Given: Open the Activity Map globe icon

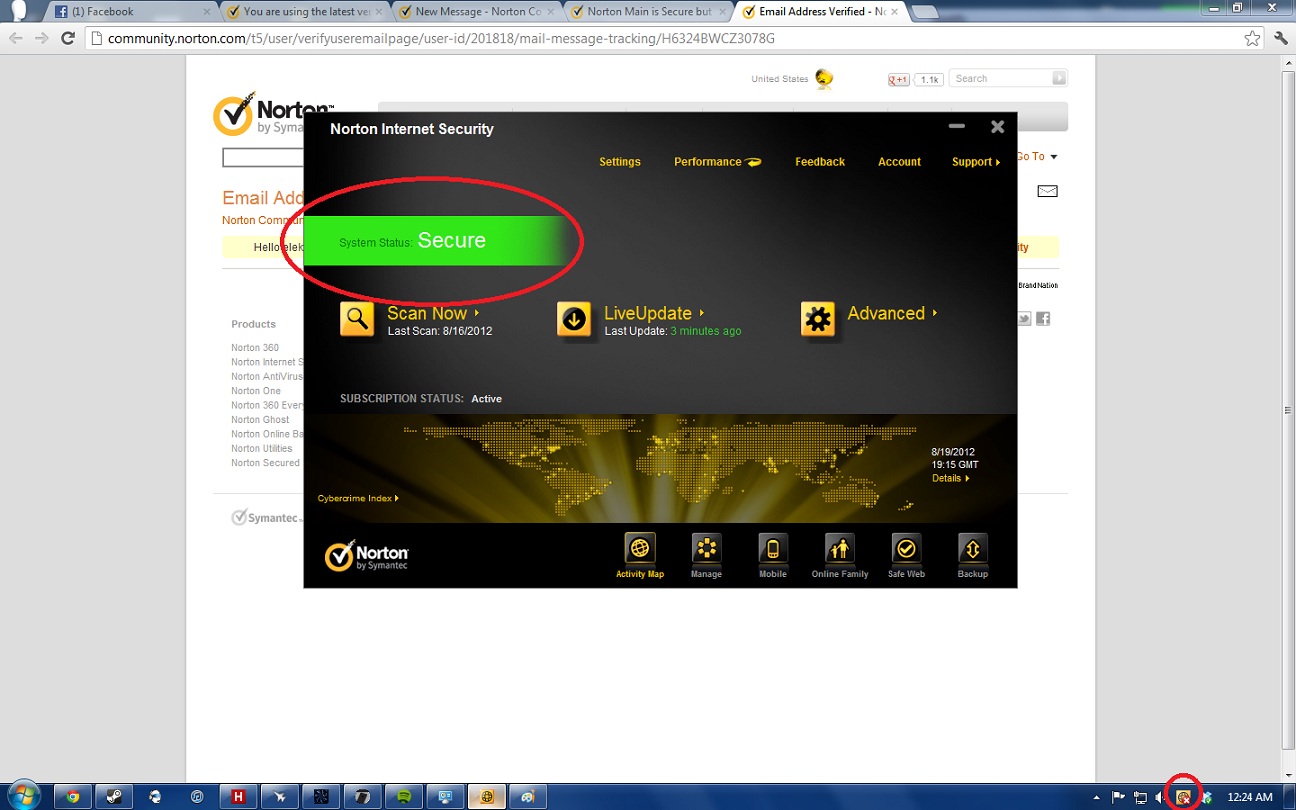Looking at the screenshot, I should click(x=640, y=549).
